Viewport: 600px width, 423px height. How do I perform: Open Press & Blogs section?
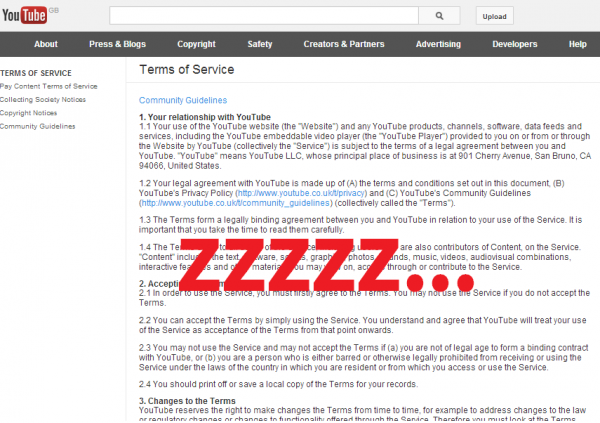117,44
